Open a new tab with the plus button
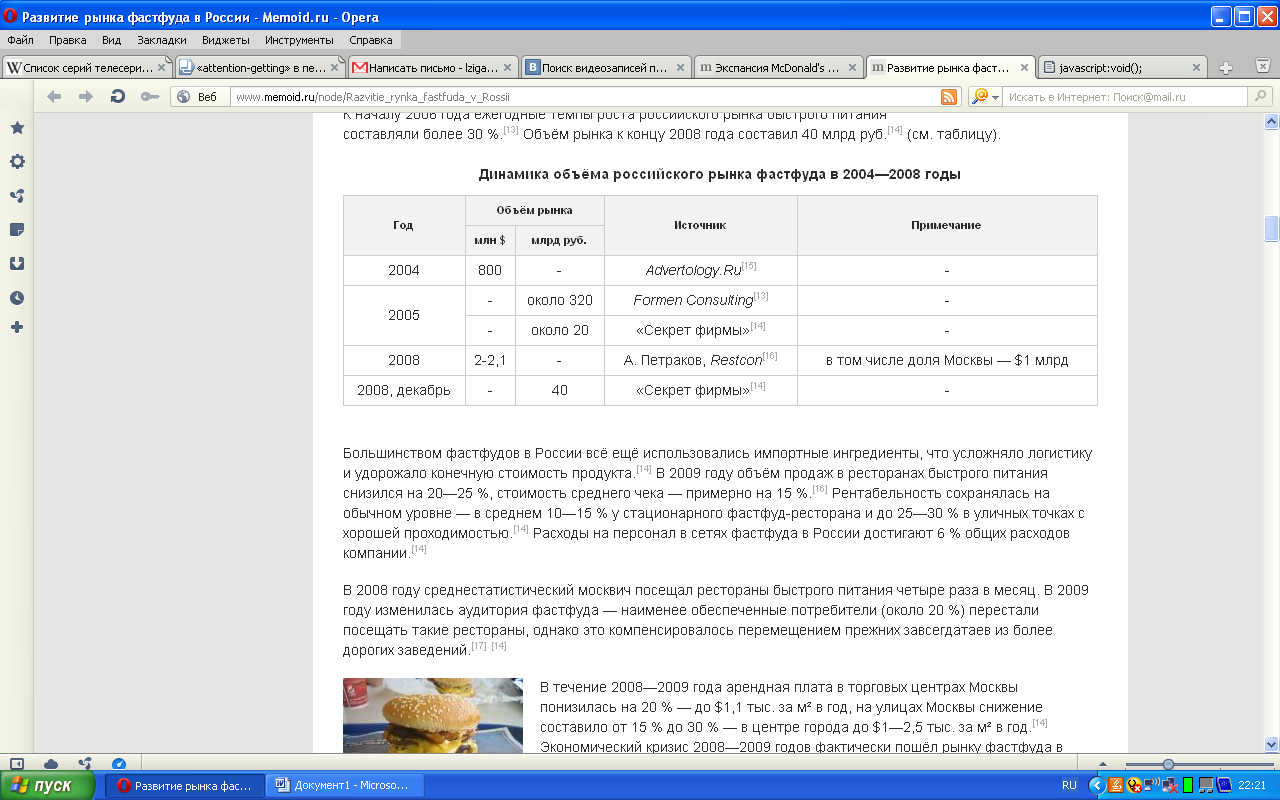The height and width of the screenshot is (800, 1280). tap(1226, 68)
